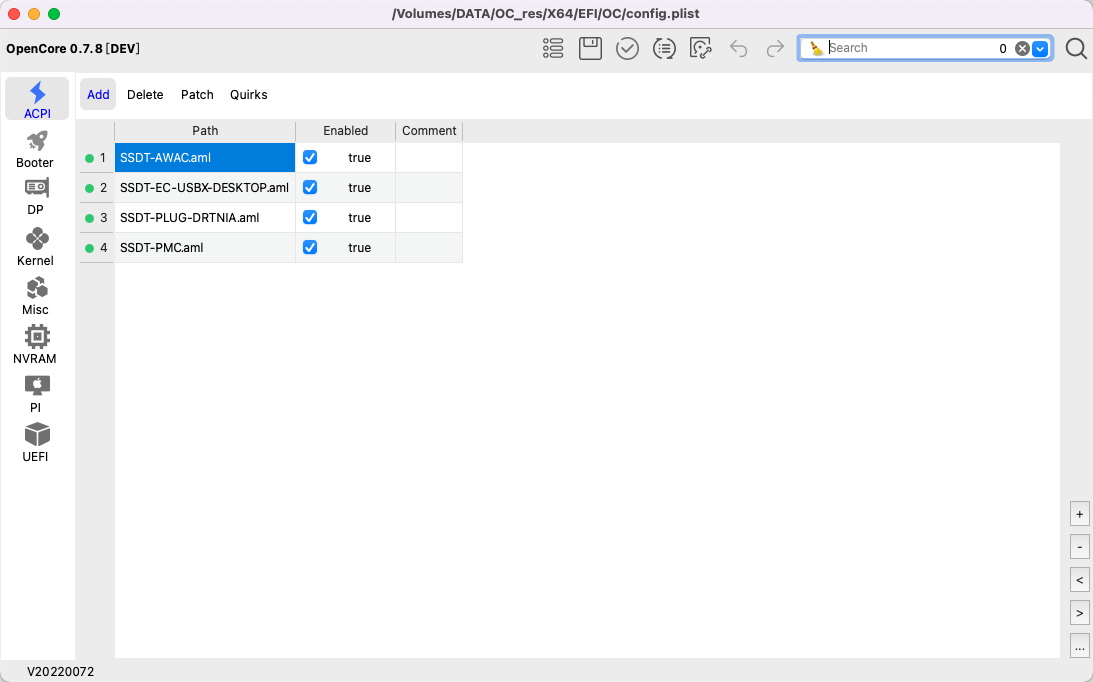Switch to the Kernel section
The width and height of the screenshot is (1093, 682).
click(35, 243)
